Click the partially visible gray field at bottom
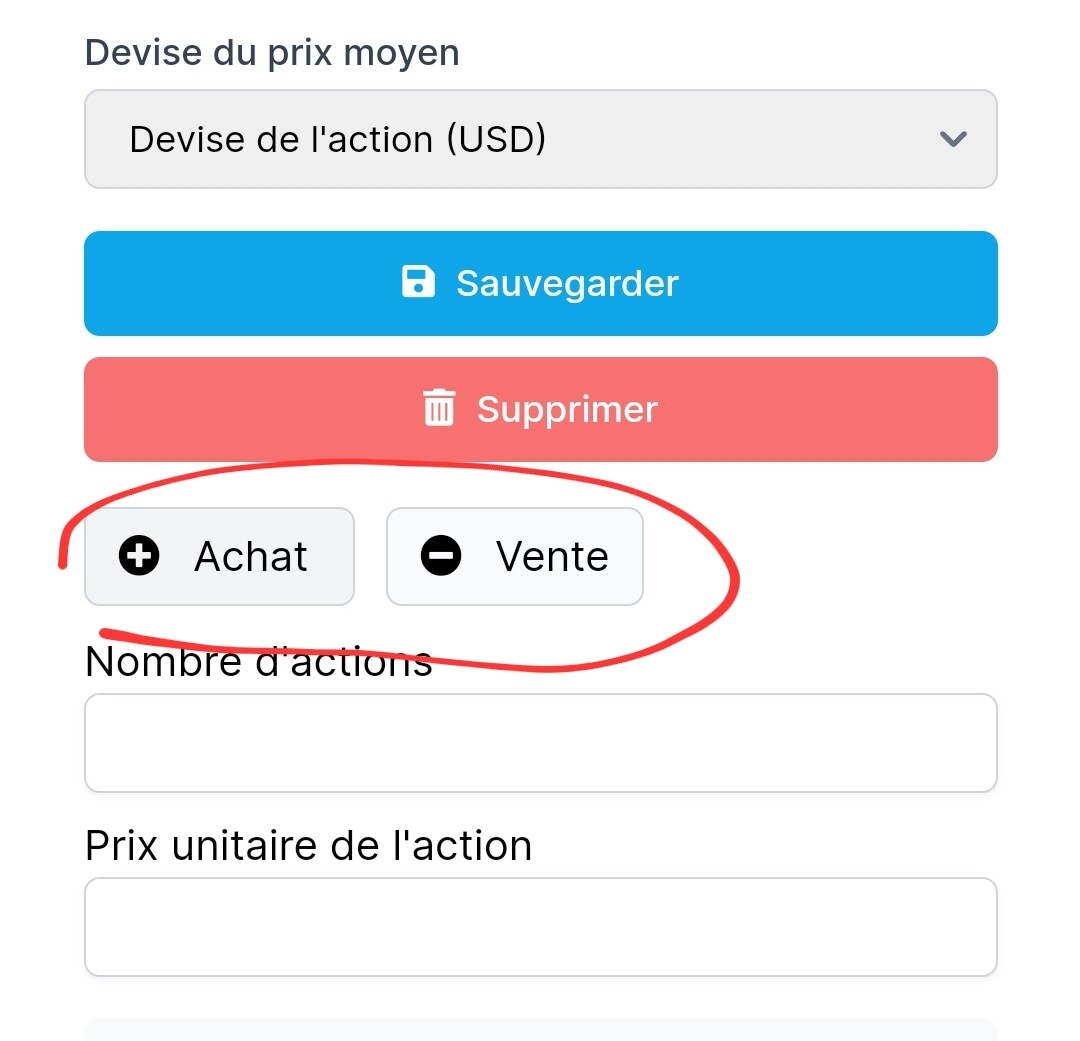Screen dimensions: 1080x1041 pos(540,1030)
